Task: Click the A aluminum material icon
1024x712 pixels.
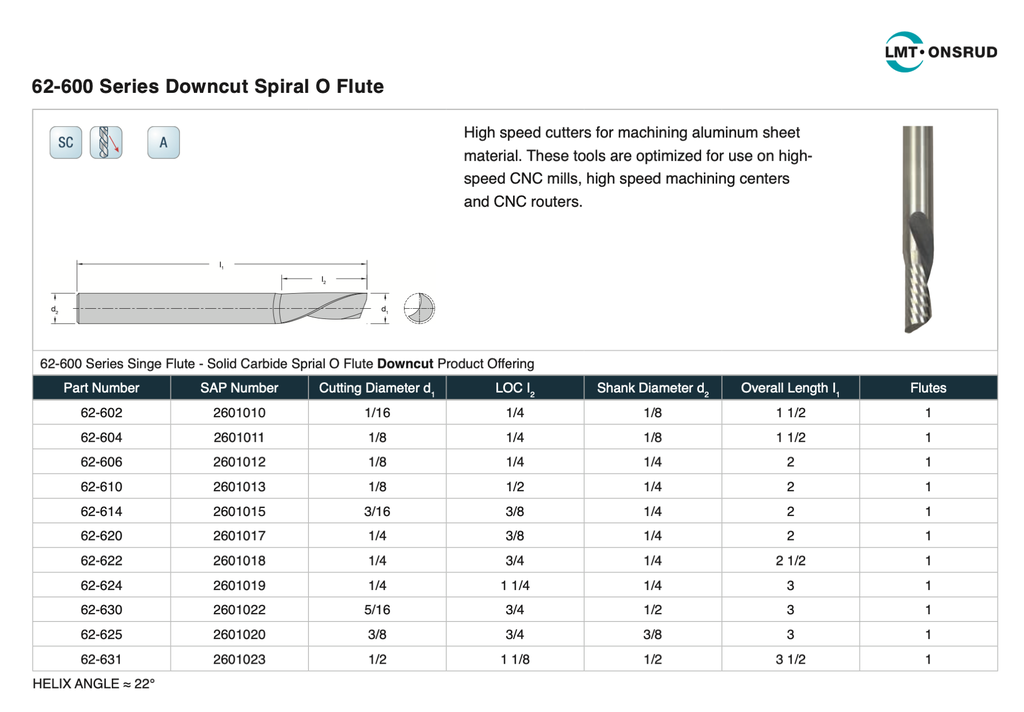Action: (x=163, y=143)
